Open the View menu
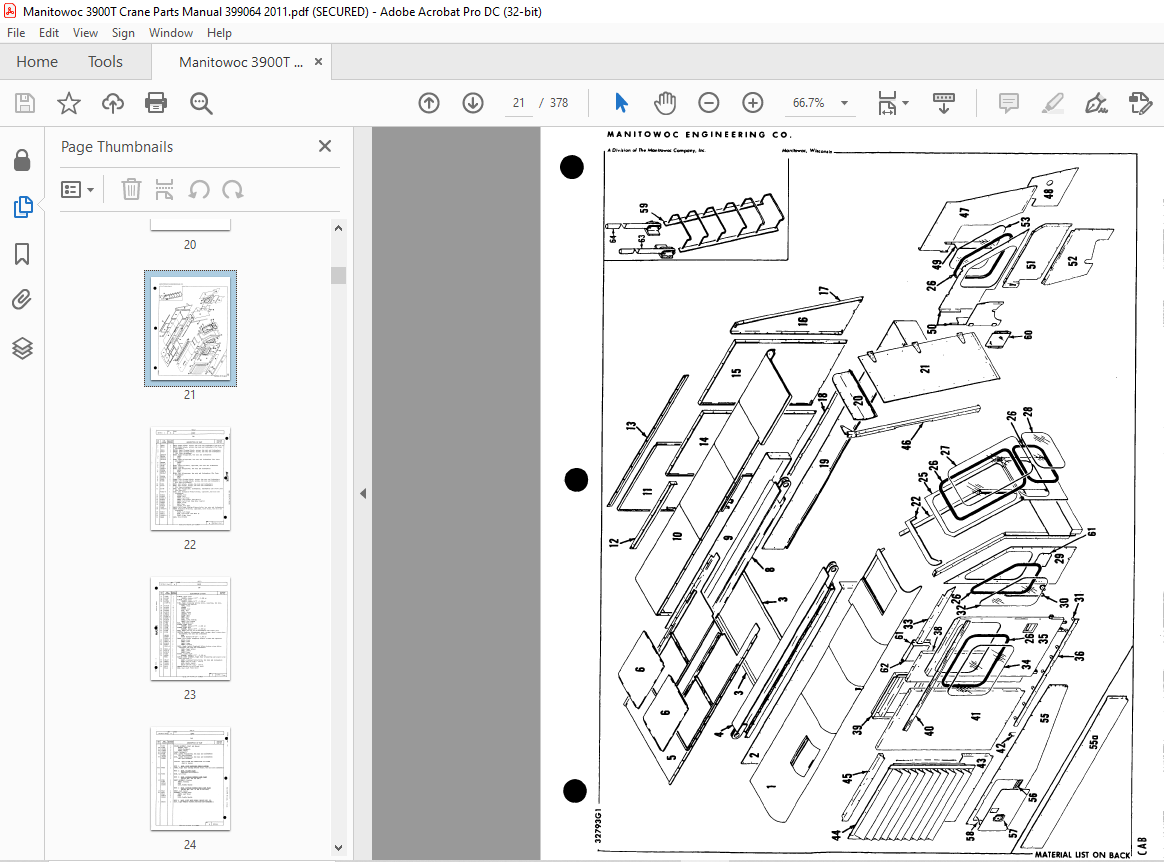The width and height of the screenshot is (1164, 862). click(x=85, y=33)
